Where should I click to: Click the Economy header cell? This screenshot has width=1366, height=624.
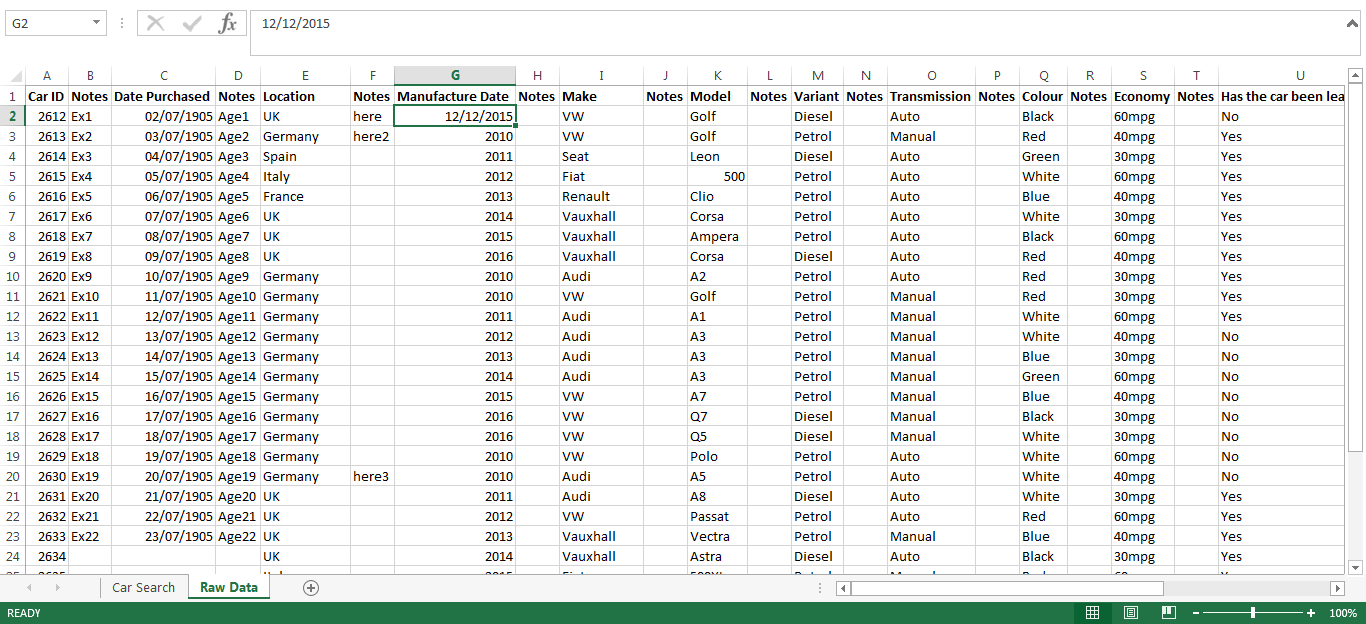coord(1142,96)
